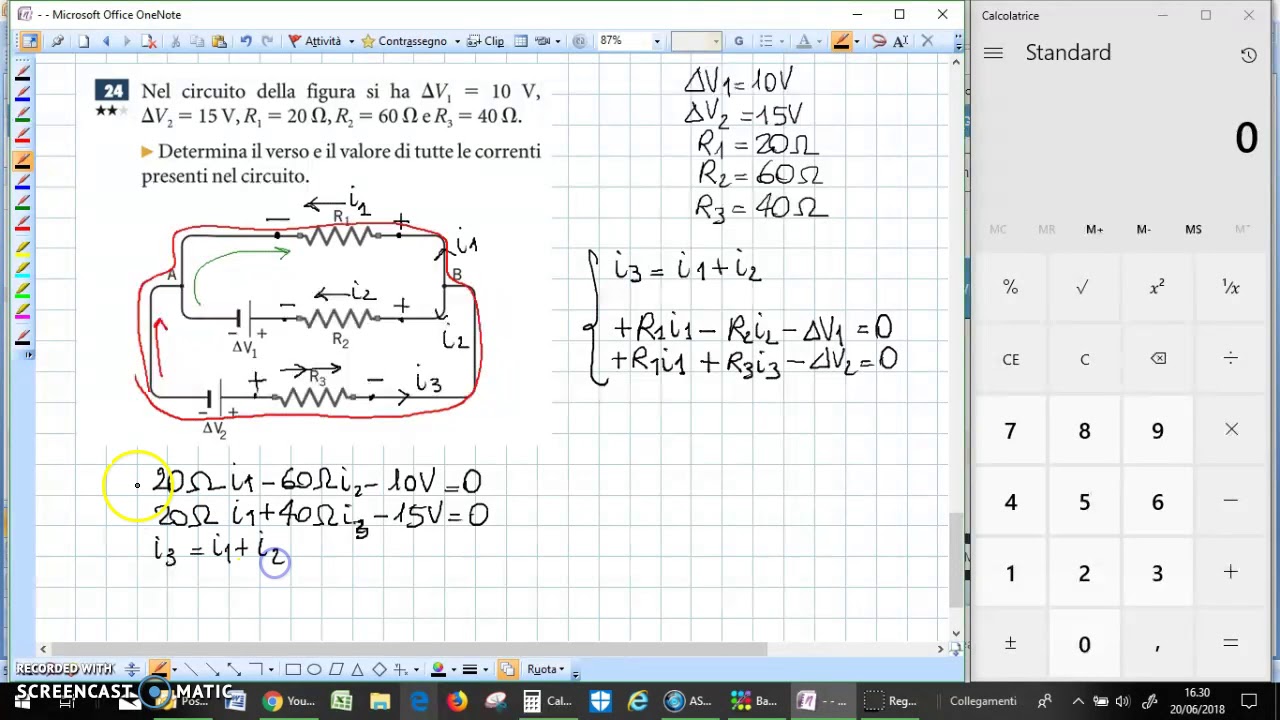Viewport: 1280px width, 720px height.
Task: Click the vertical scrollbar down arrow in OneNote
Action: coord(956,633)
